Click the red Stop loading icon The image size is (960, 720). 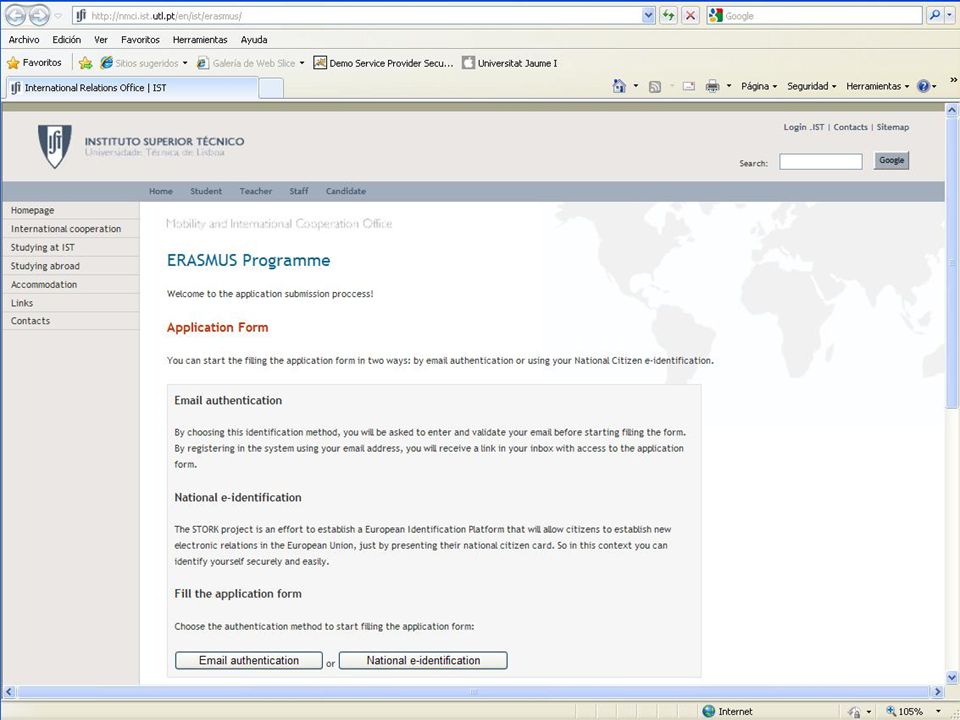pyautogui.click(x=690, y=16)
